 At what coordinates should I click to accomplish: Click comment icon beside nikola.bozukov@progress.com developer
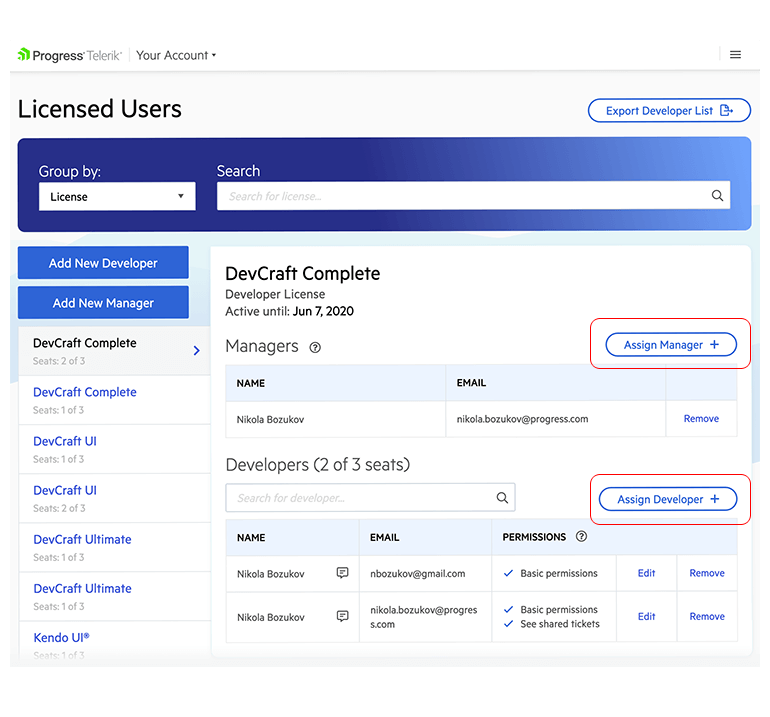[x=342, y=616]
